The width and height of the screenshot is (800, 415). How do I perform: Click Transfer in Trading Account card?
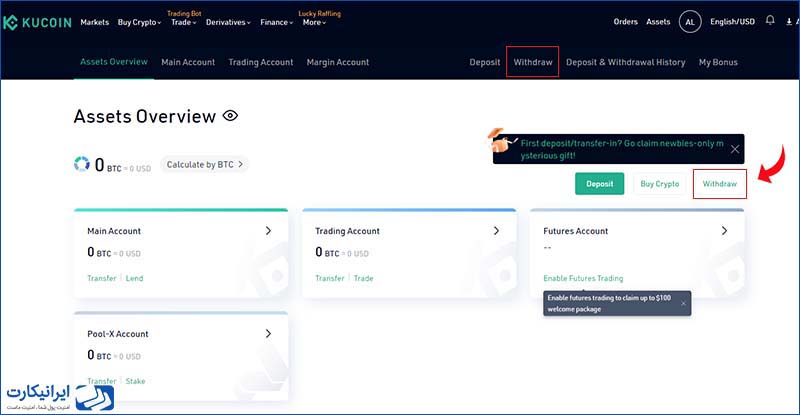(330, 278)
